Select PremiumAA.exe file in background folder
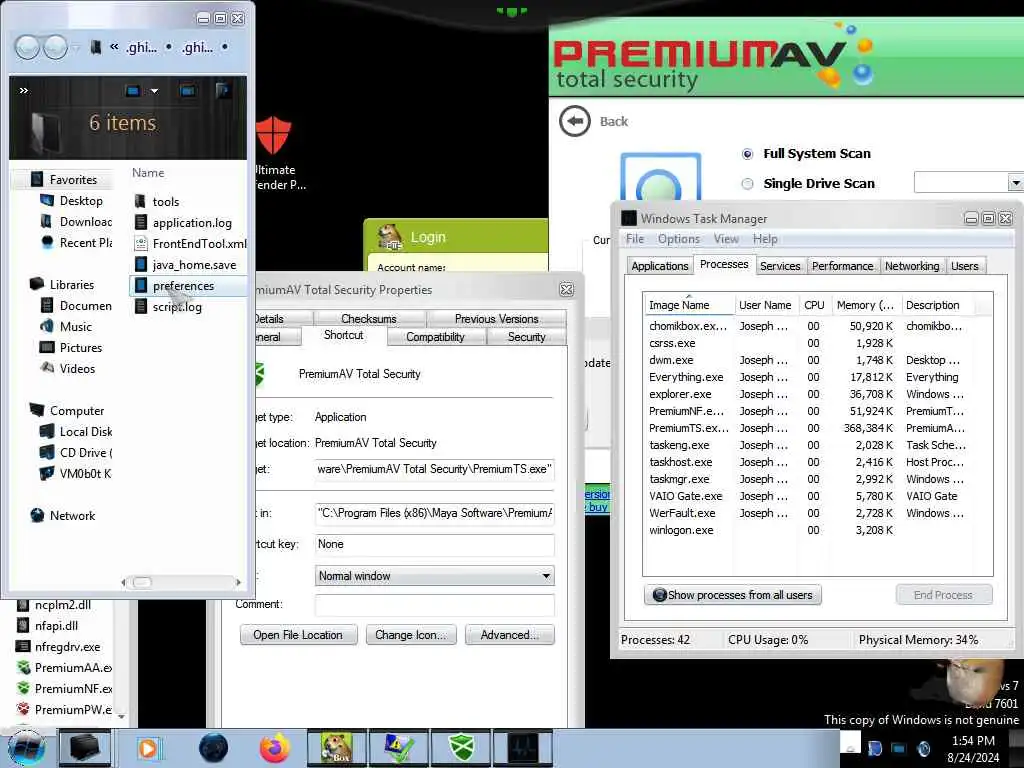Viewport: 1024px width, 768px height. pos(65,667)
